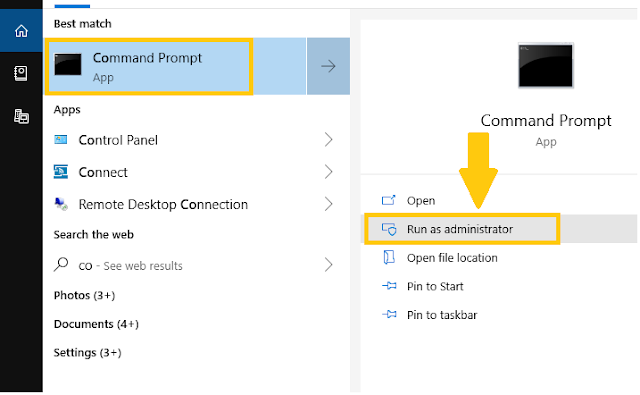This screenshot has height=395, width=640.
Task: Click the large Command Prompt preview thumbnail
Action: (x=546, y=65)
